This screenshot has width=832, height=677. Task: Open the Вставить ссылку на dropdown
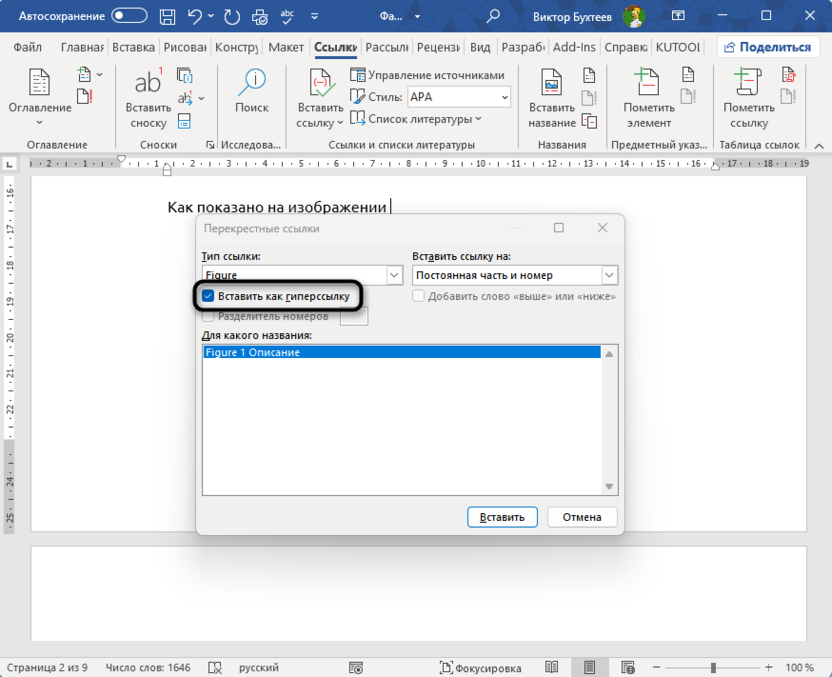click(608, 274)
